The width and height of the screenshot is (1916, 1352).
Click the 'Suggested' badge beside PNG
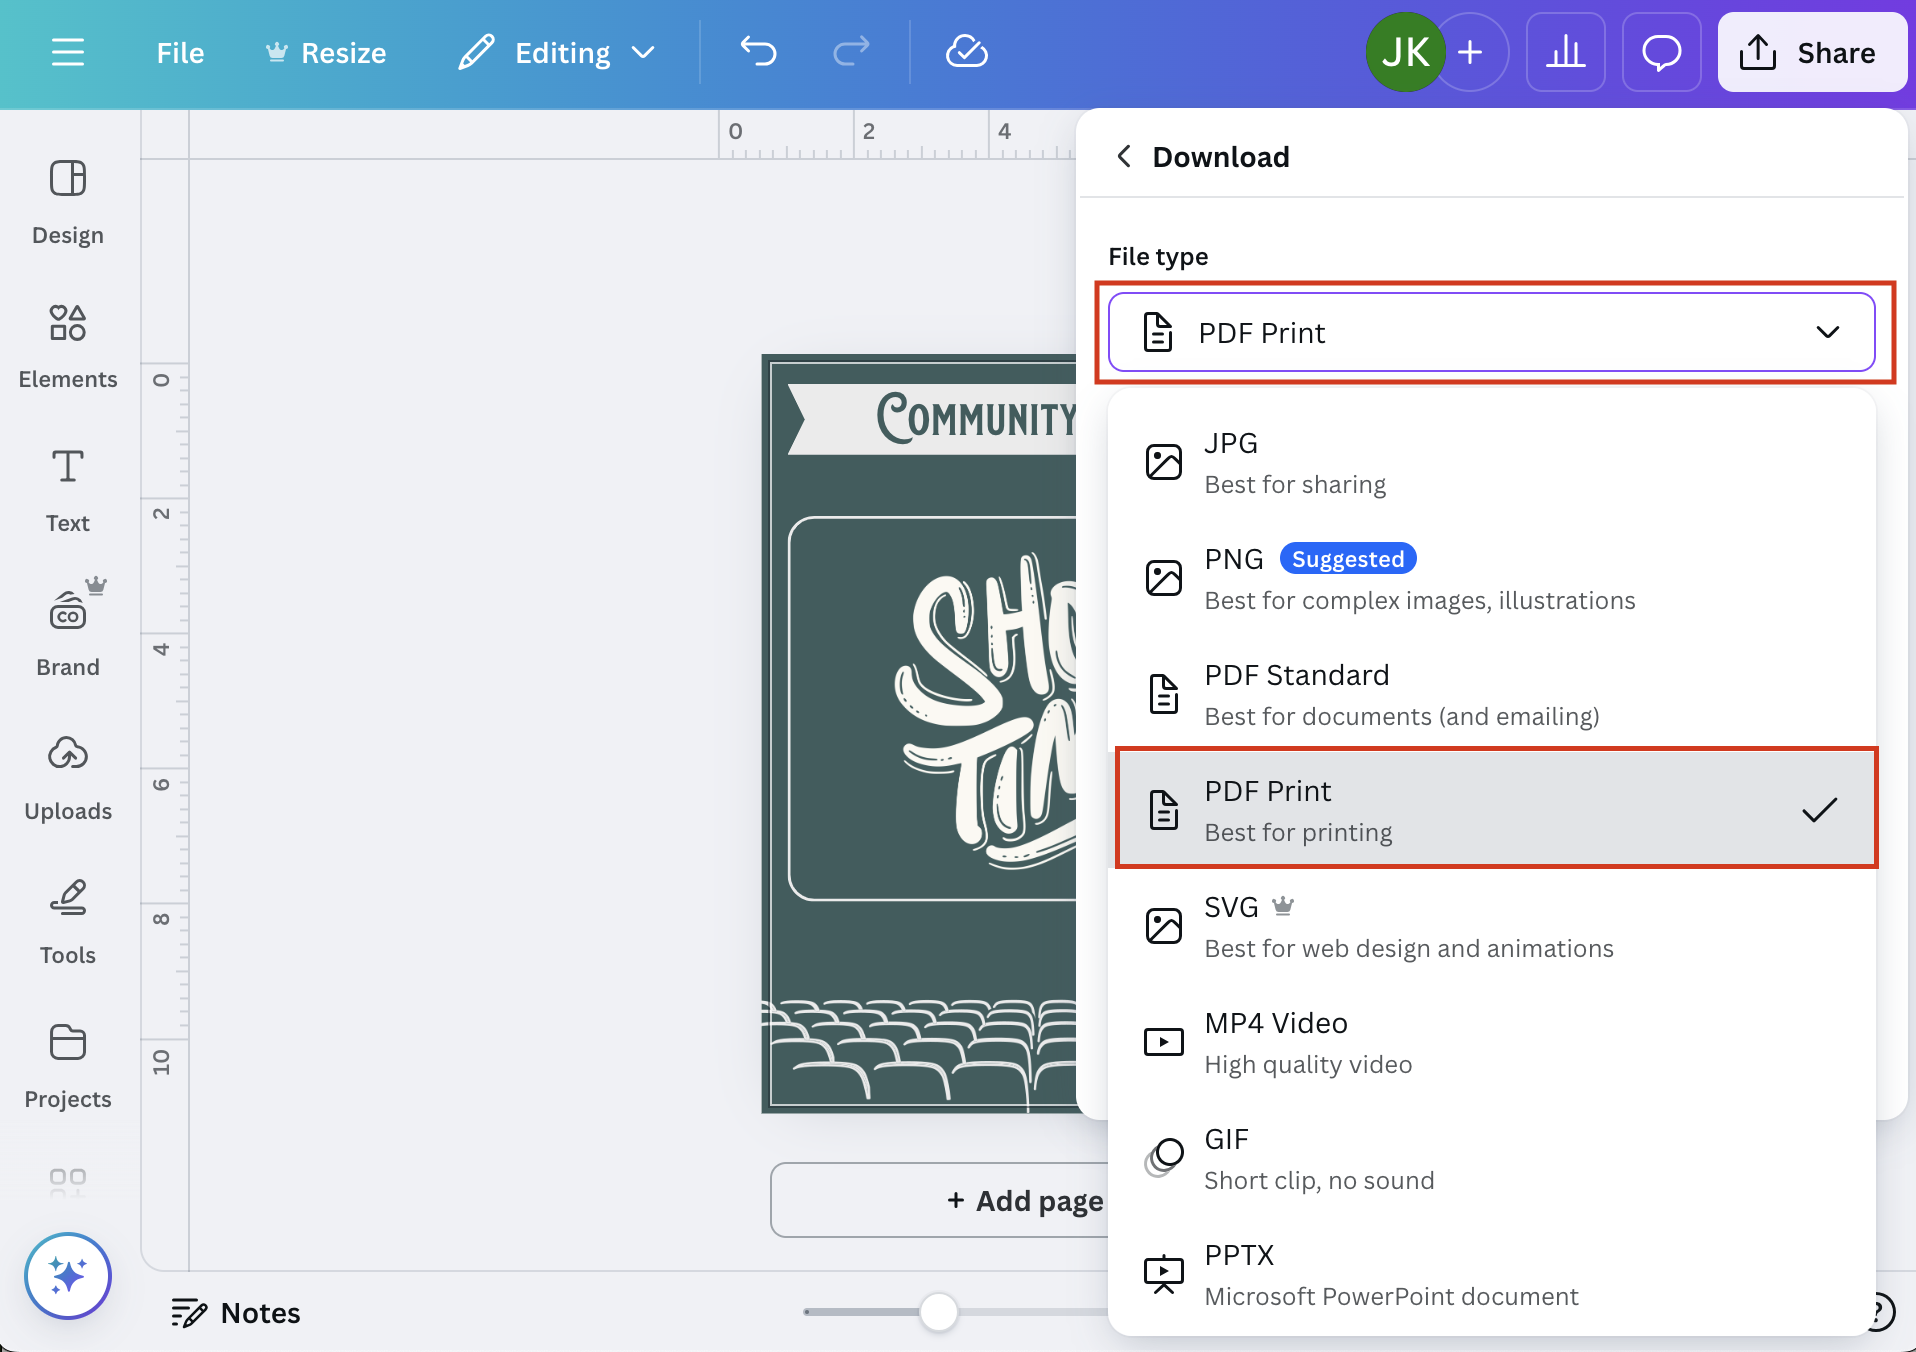point(1348,559)
